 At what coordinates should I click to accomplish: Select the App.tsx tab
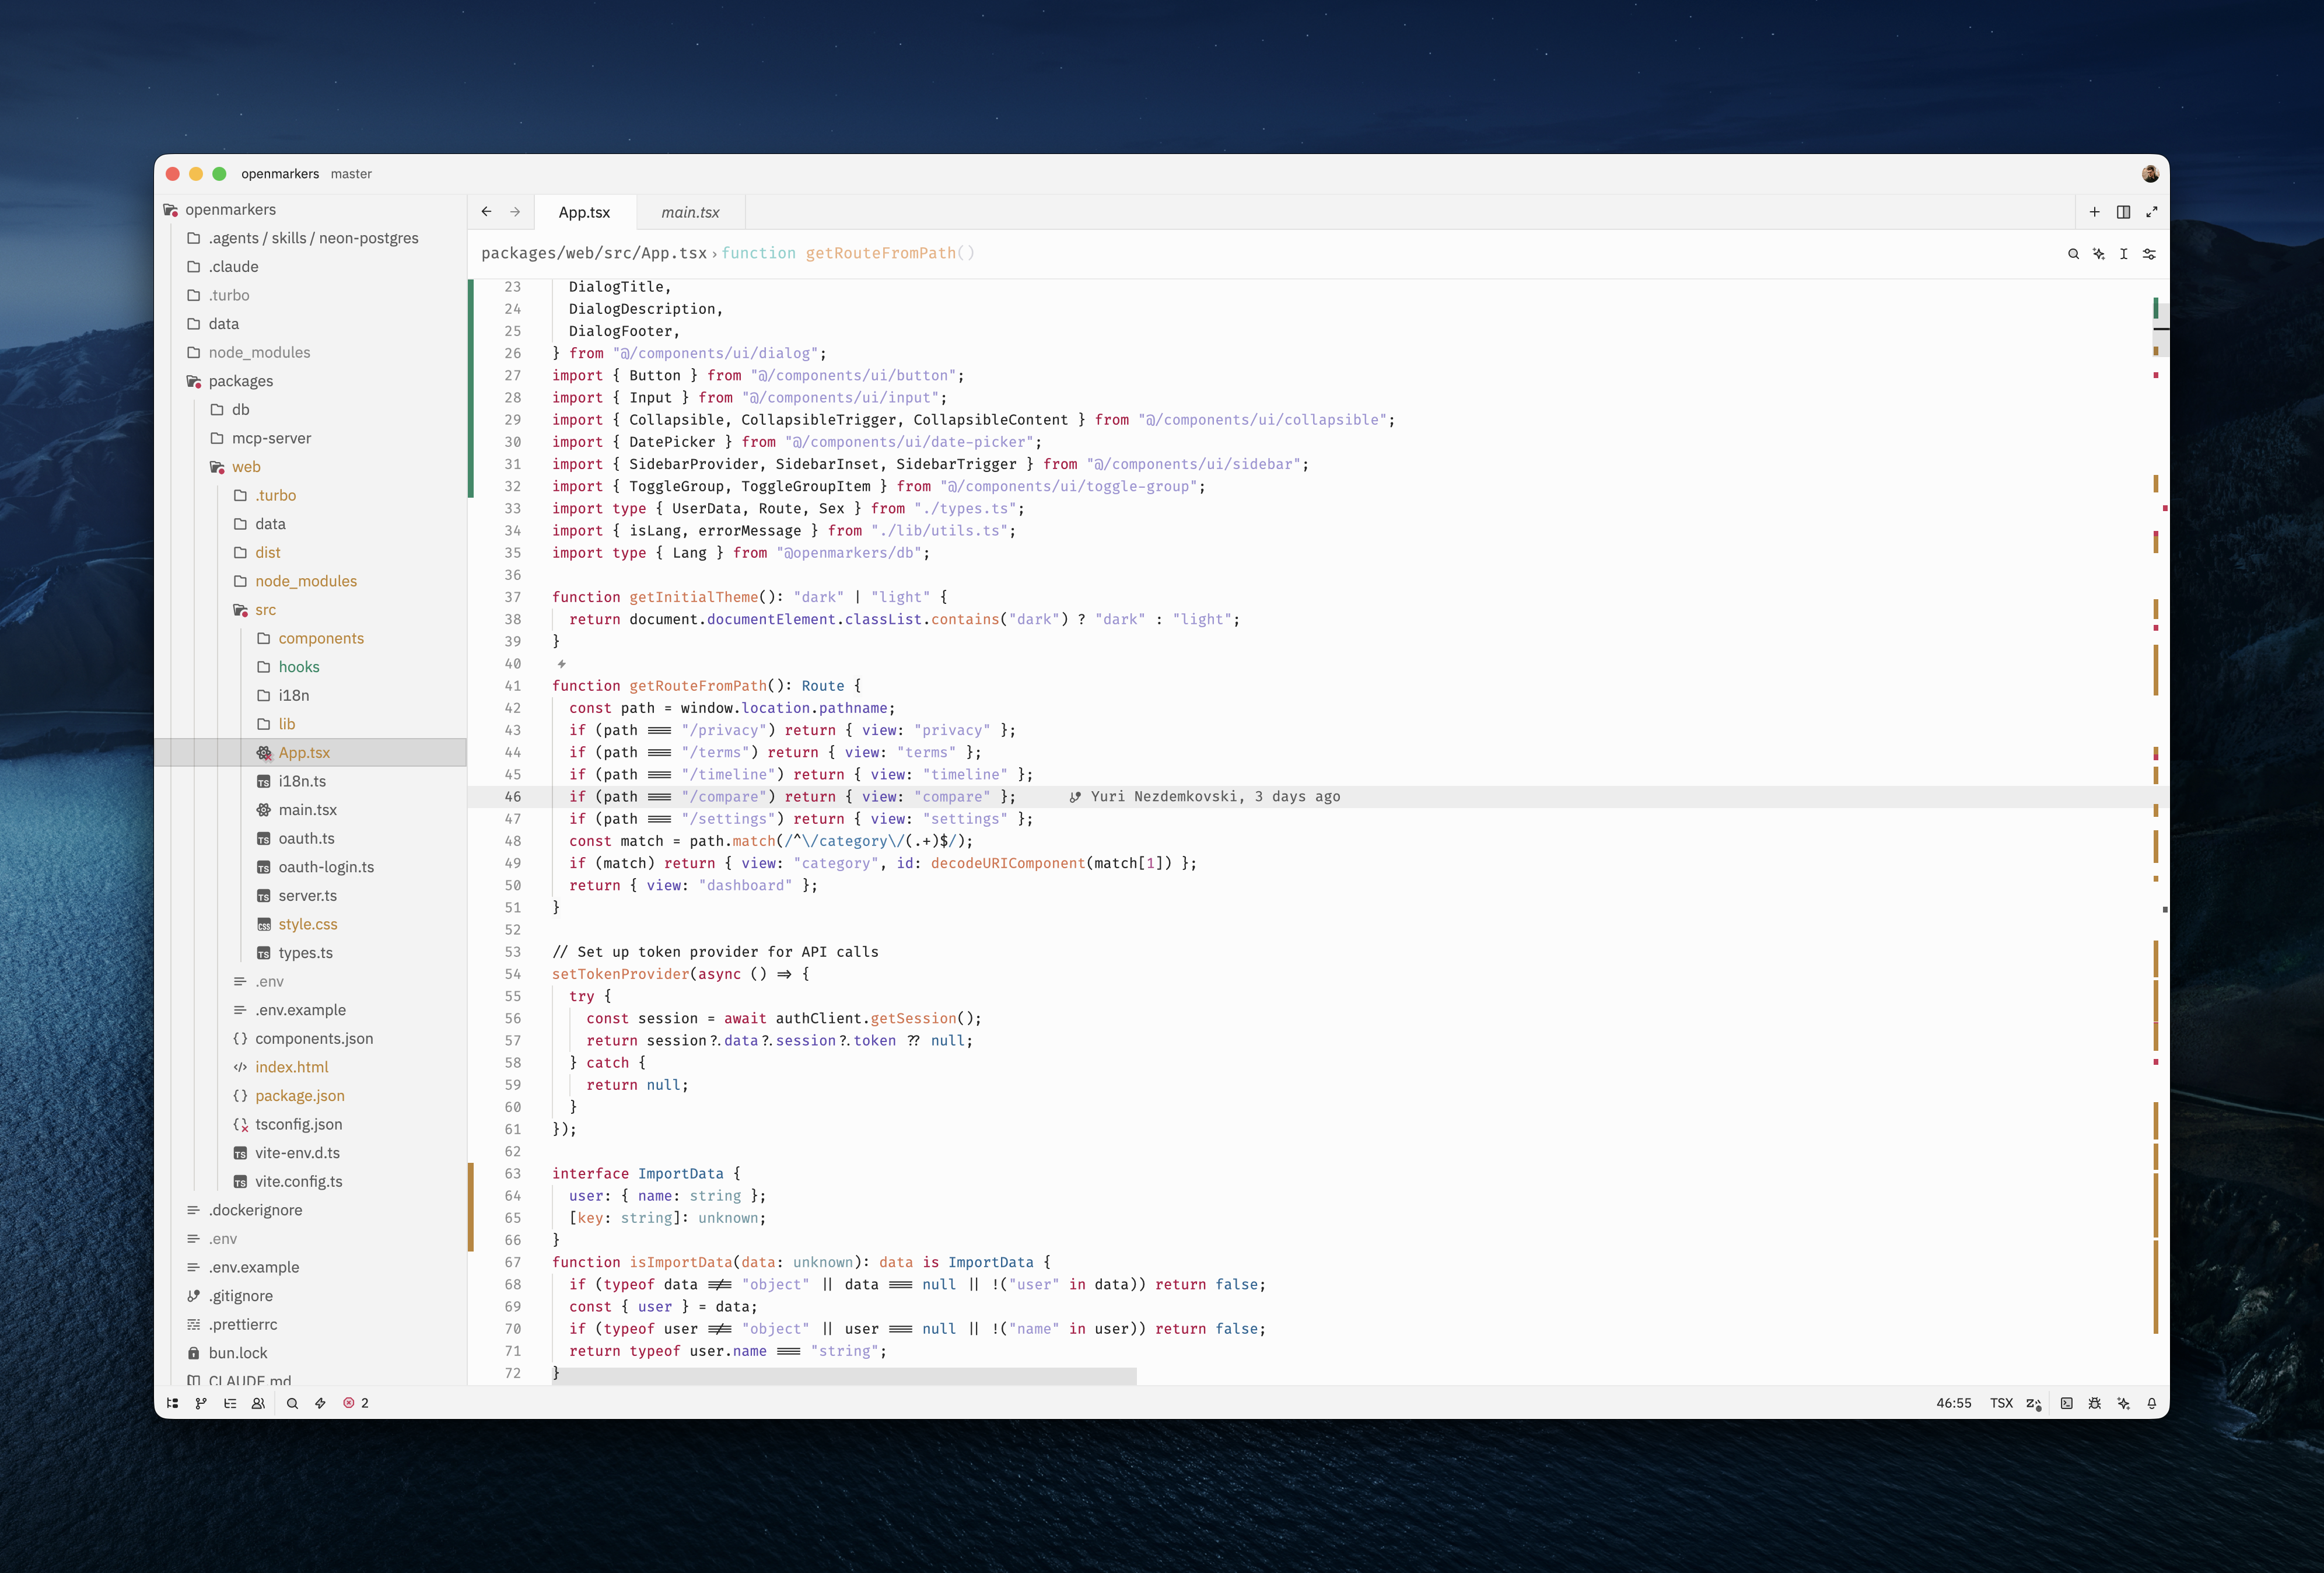pyautogui.click(x=584, y=212)
